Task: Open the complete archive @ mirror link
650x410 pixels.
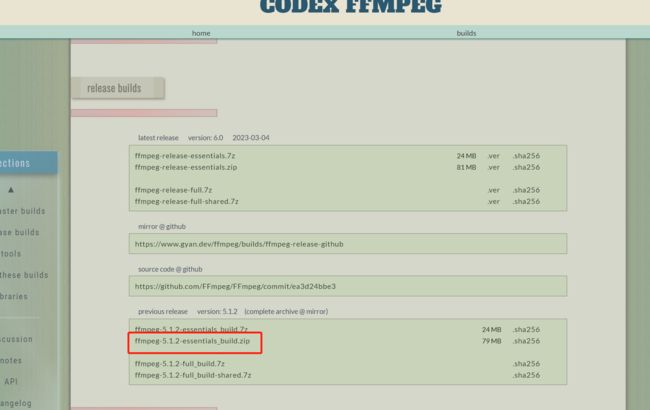Action: click(x=286, y=311)
